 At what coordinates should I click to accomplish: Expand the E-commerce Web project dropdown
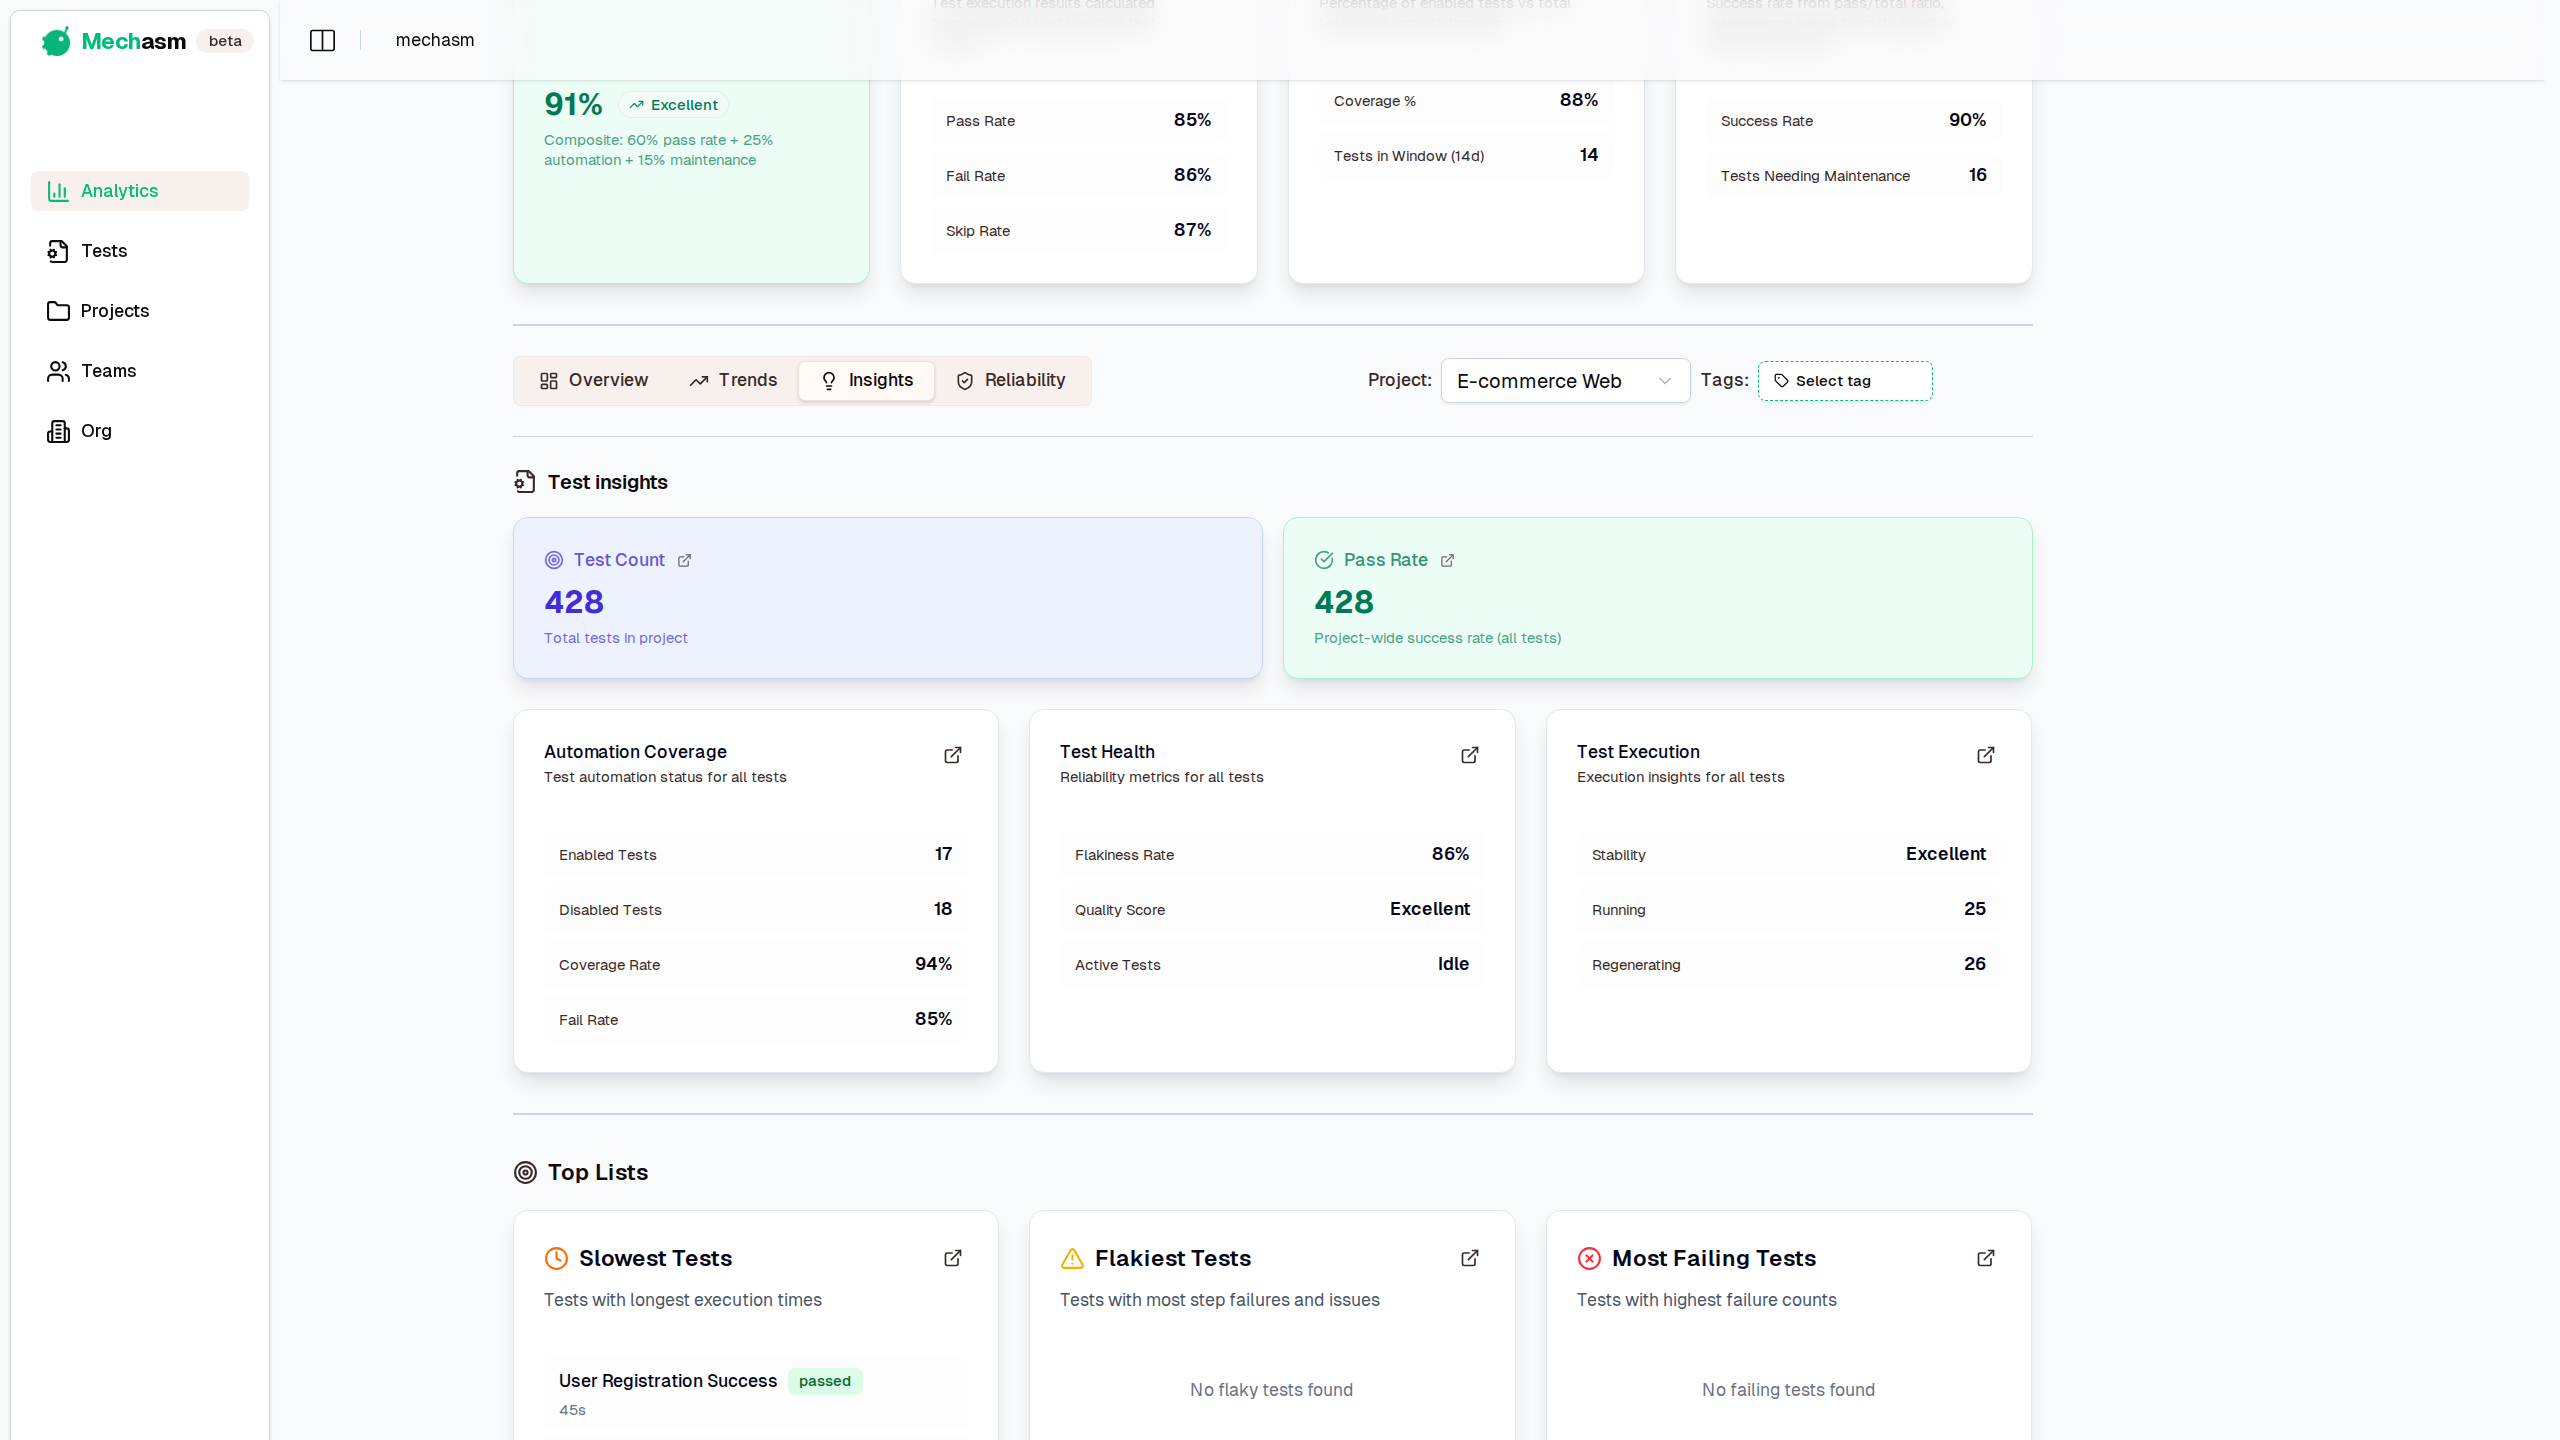(x=1564, y=381)
